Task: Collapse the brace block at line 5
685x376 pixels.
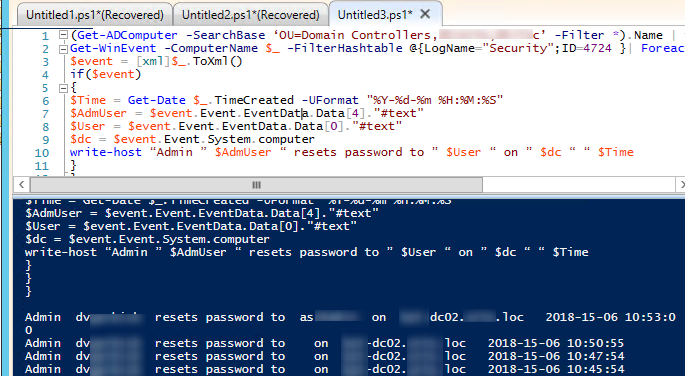Action: tap(63, 88)
